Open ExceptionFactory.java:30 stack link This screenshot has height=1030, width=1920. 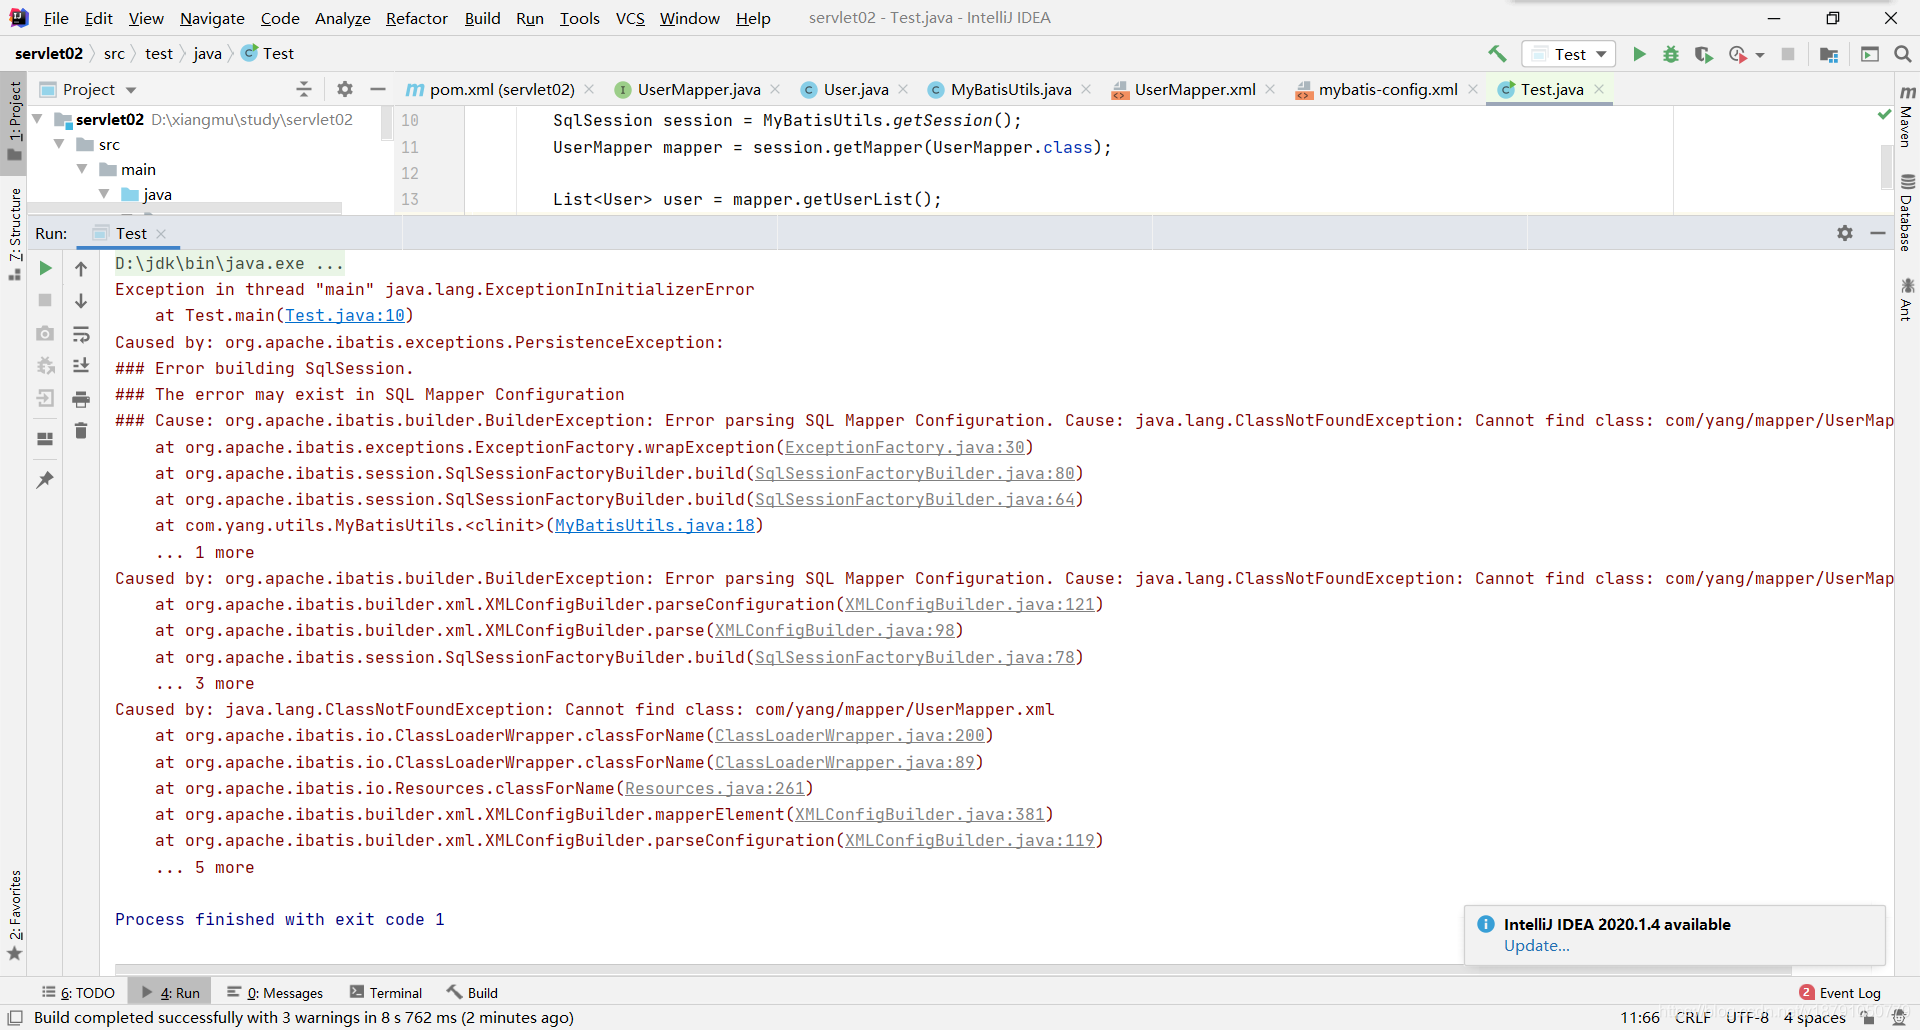(905, 447)
